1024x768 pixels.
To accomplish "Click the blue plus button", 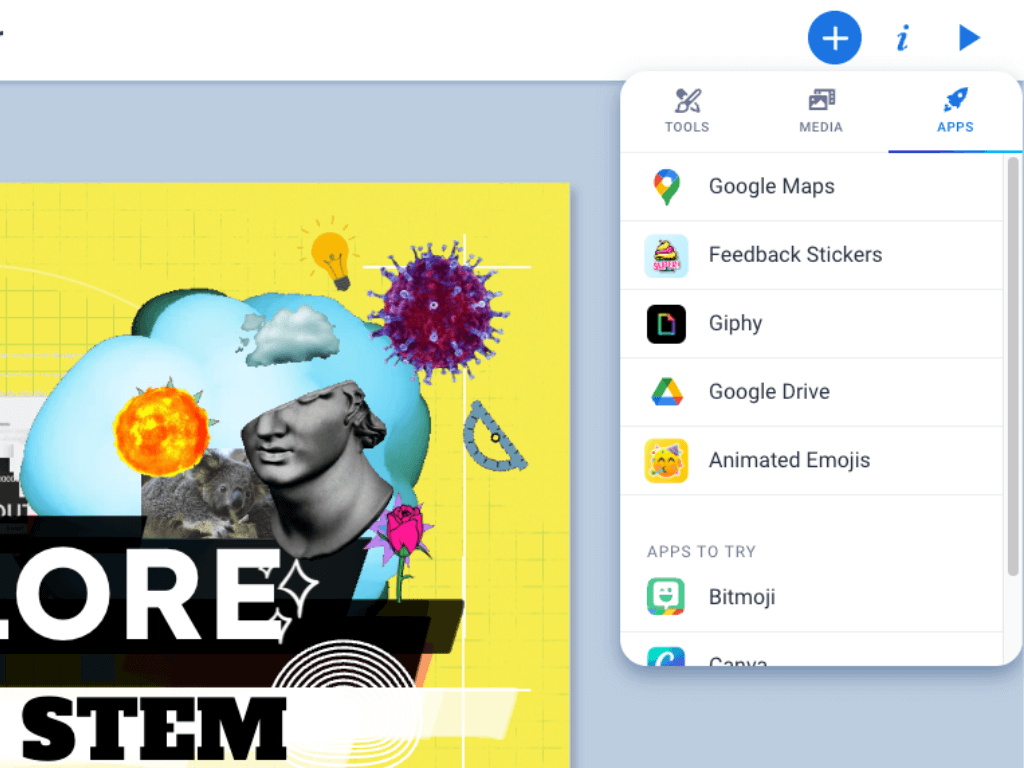I will (834, 37).
